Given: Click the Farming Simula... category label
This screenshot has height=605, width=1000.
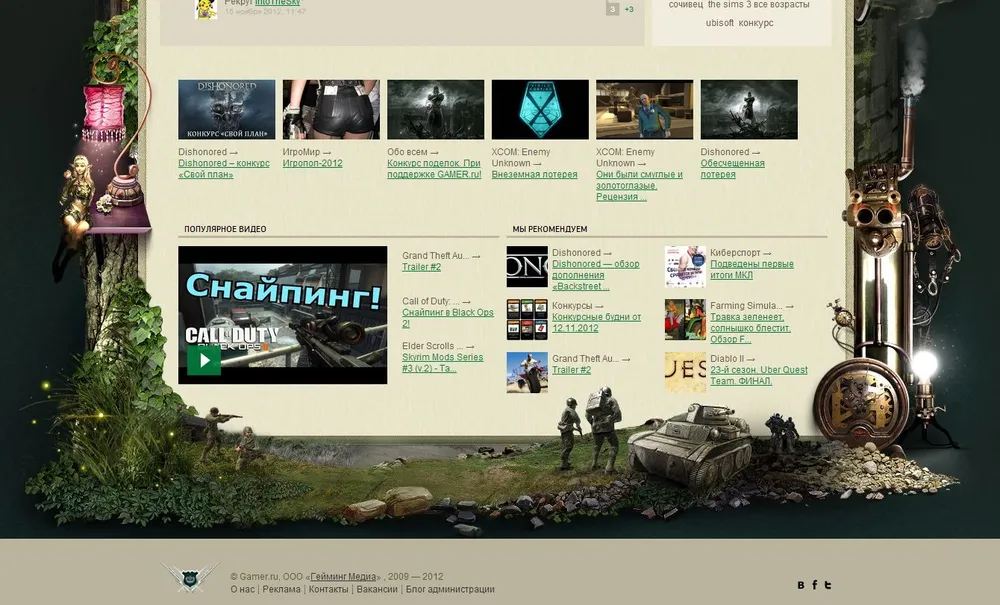Looking at the screenshot, I should 747,306.
